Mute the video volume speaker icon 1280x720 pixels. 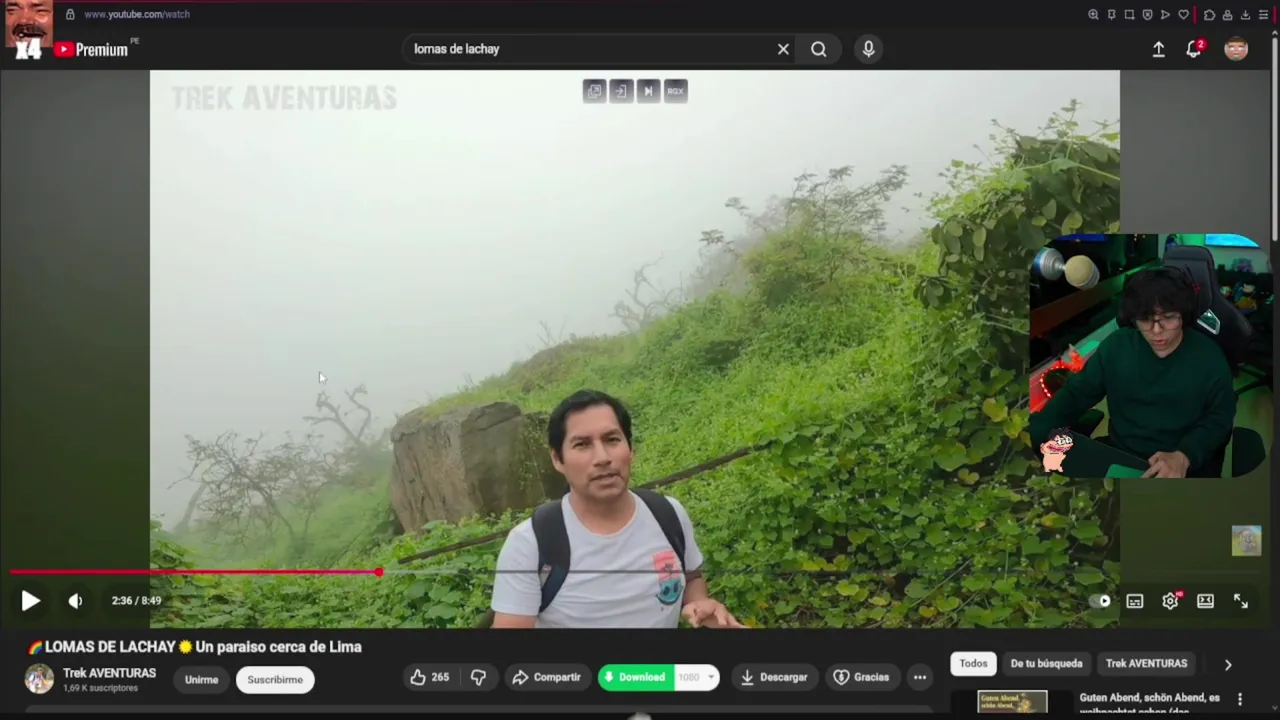(75, 601)
